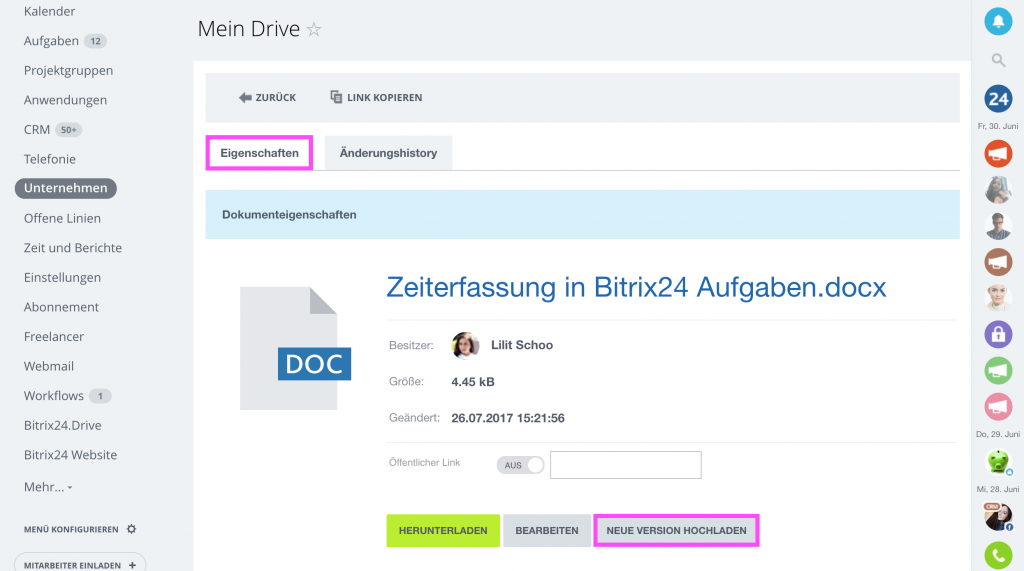Viewport: 1024px width, 571px height.
Task: Click Lilit Schoo's owner avatar
Action: 465,345
